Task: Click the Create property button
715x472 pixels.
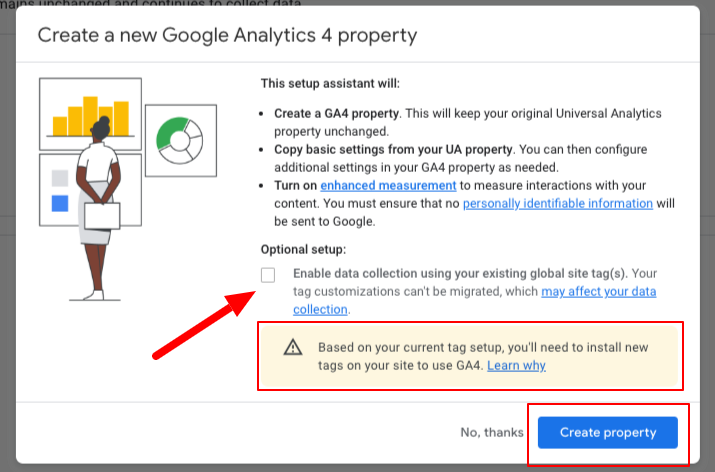Action: tap(608, 432)
